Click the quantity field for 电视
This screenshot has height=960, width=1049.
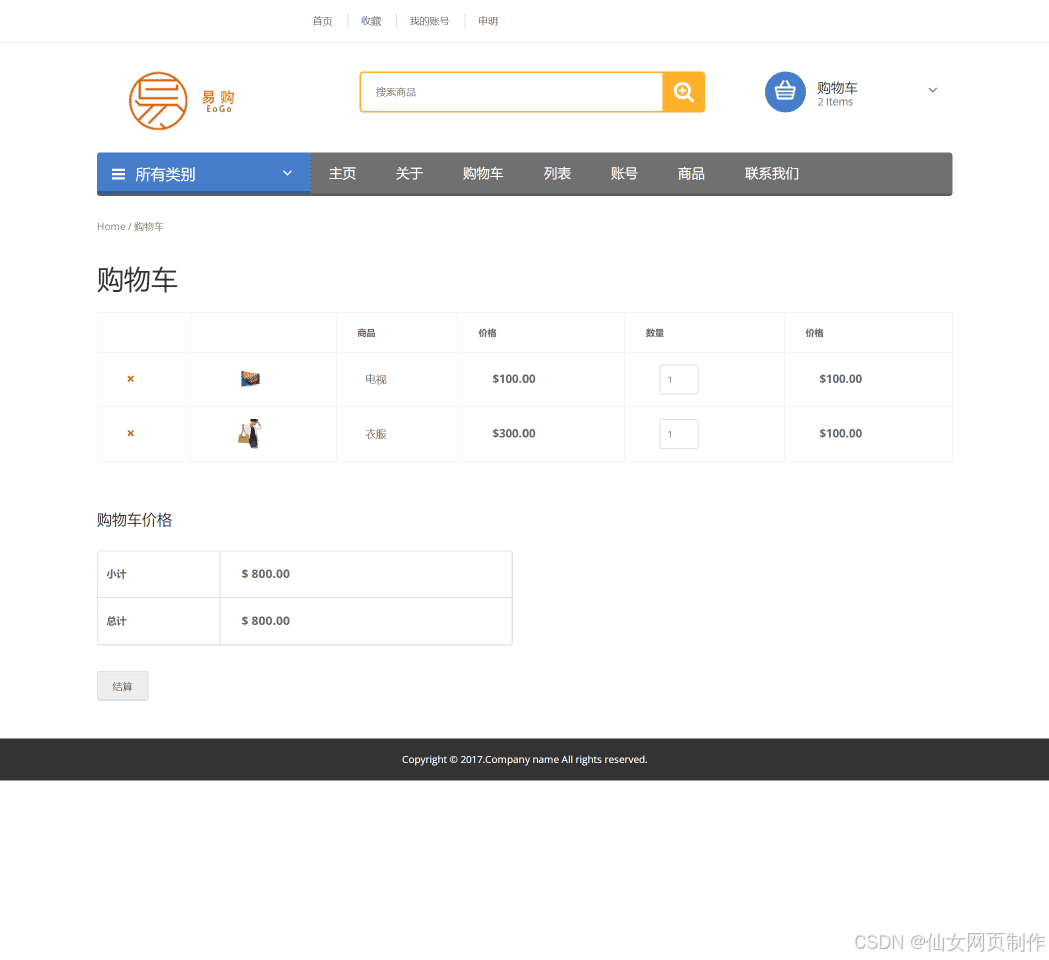(679, 379)
